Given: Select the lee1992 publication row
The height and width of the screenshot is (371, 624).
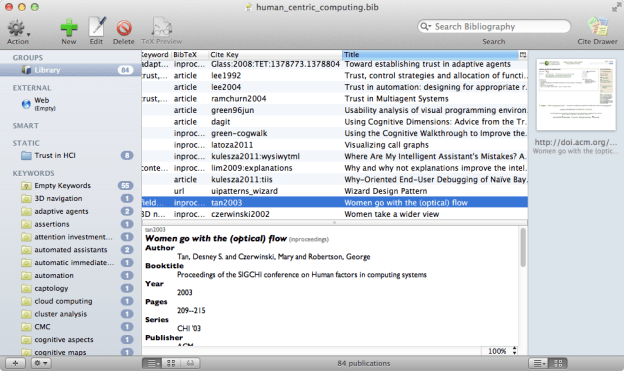Looking at the screenshot, I should 335,76.
